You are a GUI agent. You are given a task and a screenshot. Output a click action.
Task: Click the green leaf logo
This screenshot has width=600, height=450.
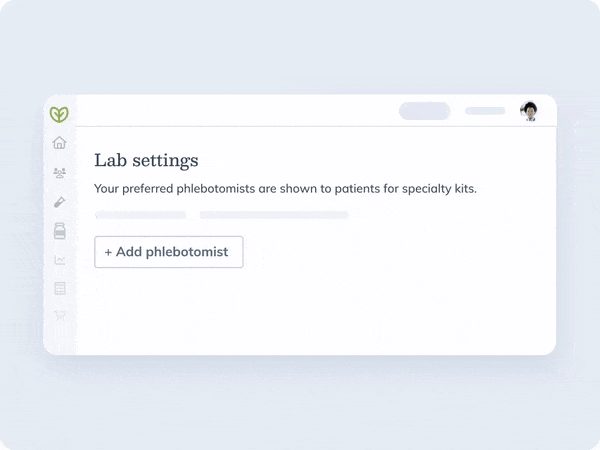click(x=59, y=114)
